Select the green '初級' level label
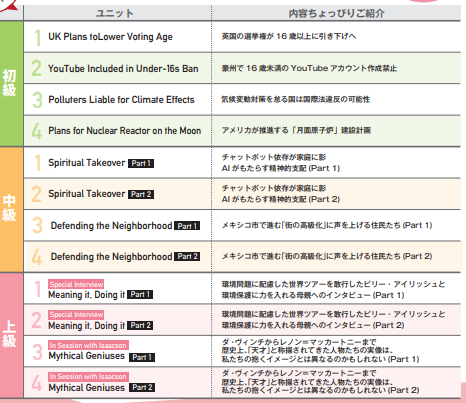466x403 pixels. tap(9, 83)
